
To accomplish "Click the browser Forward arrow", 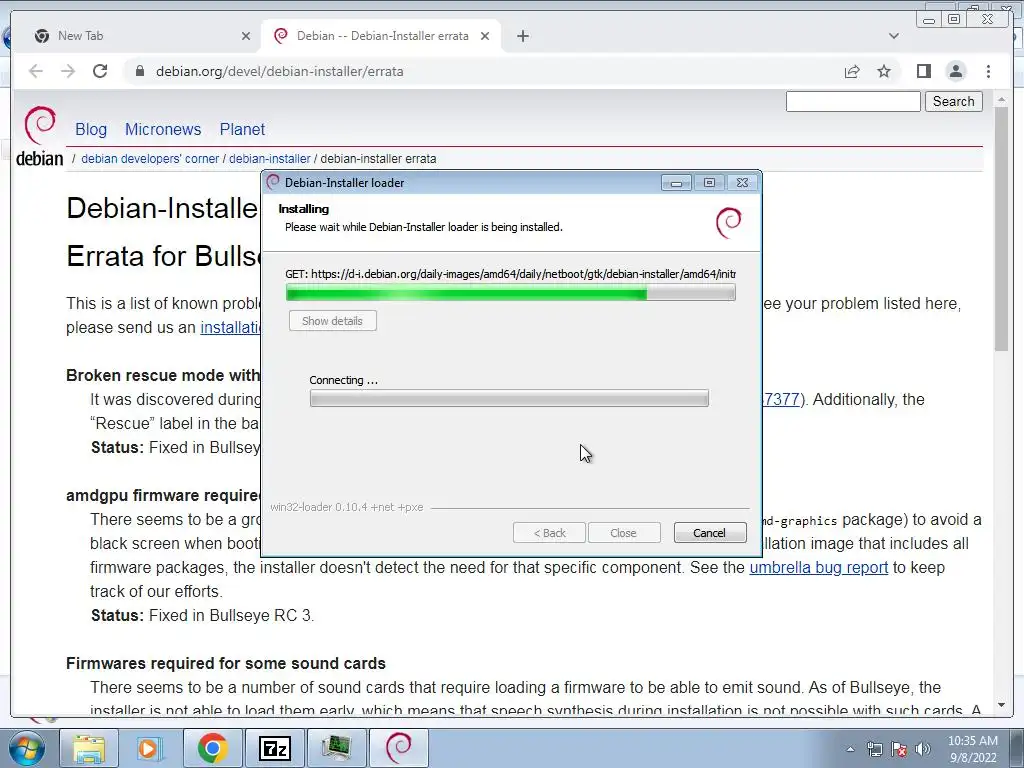I will coord(68,71).
